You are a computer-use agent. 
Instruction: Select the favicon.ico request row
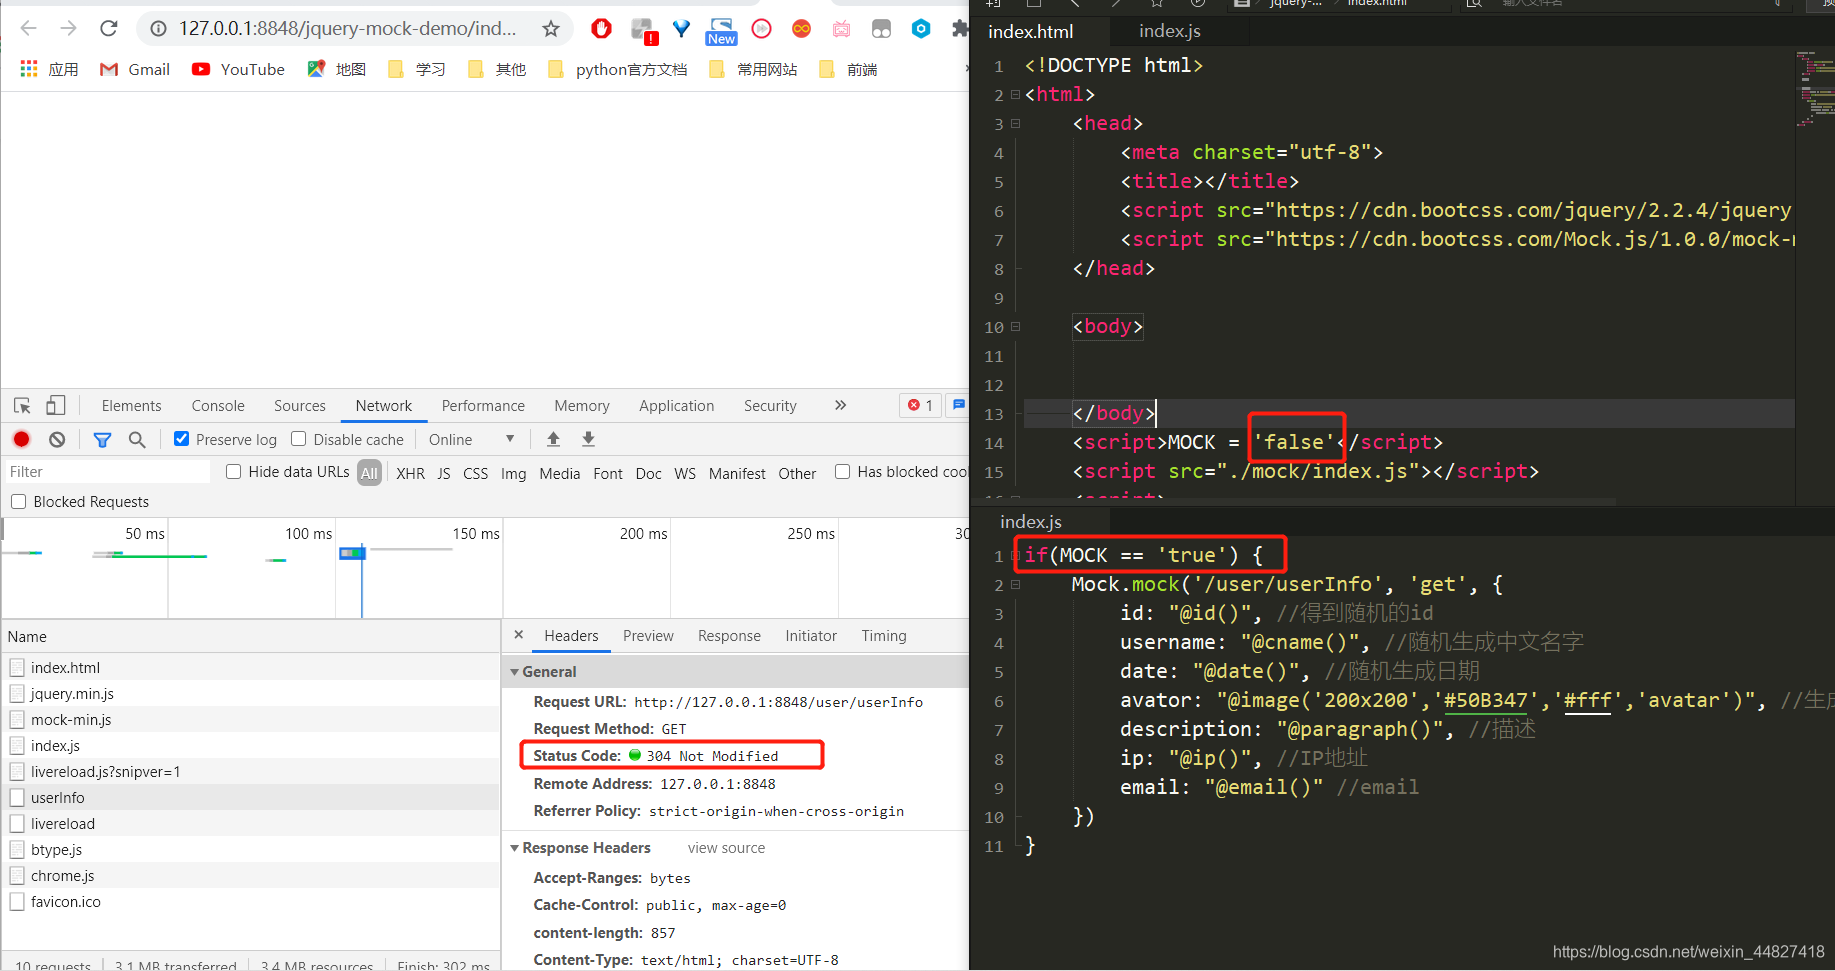250,902
